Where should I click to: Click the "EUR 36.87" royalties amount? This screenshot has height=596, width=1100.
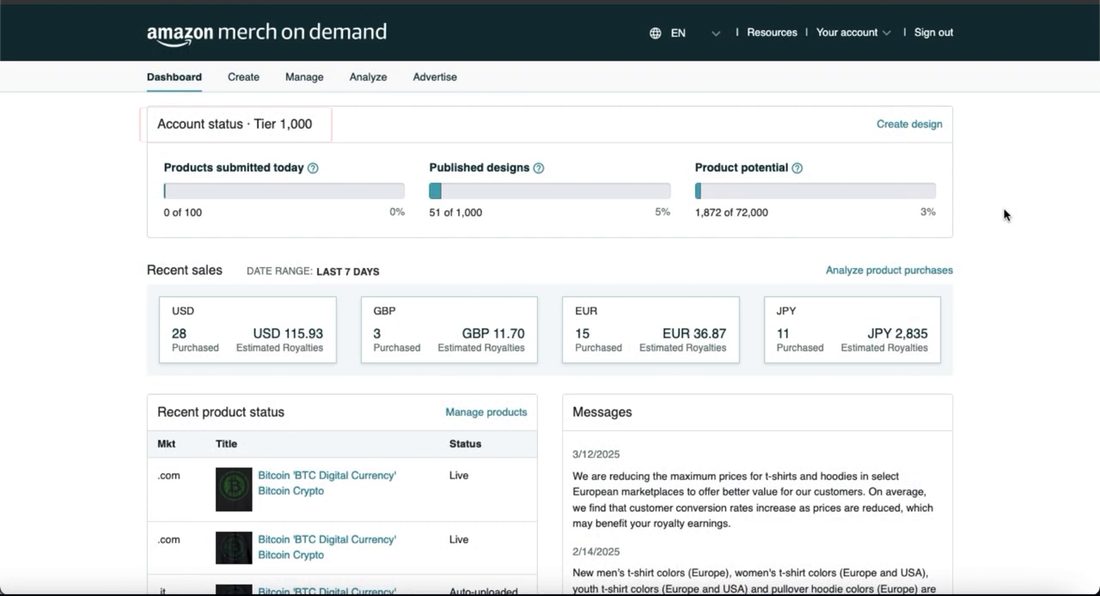(695, 334)
